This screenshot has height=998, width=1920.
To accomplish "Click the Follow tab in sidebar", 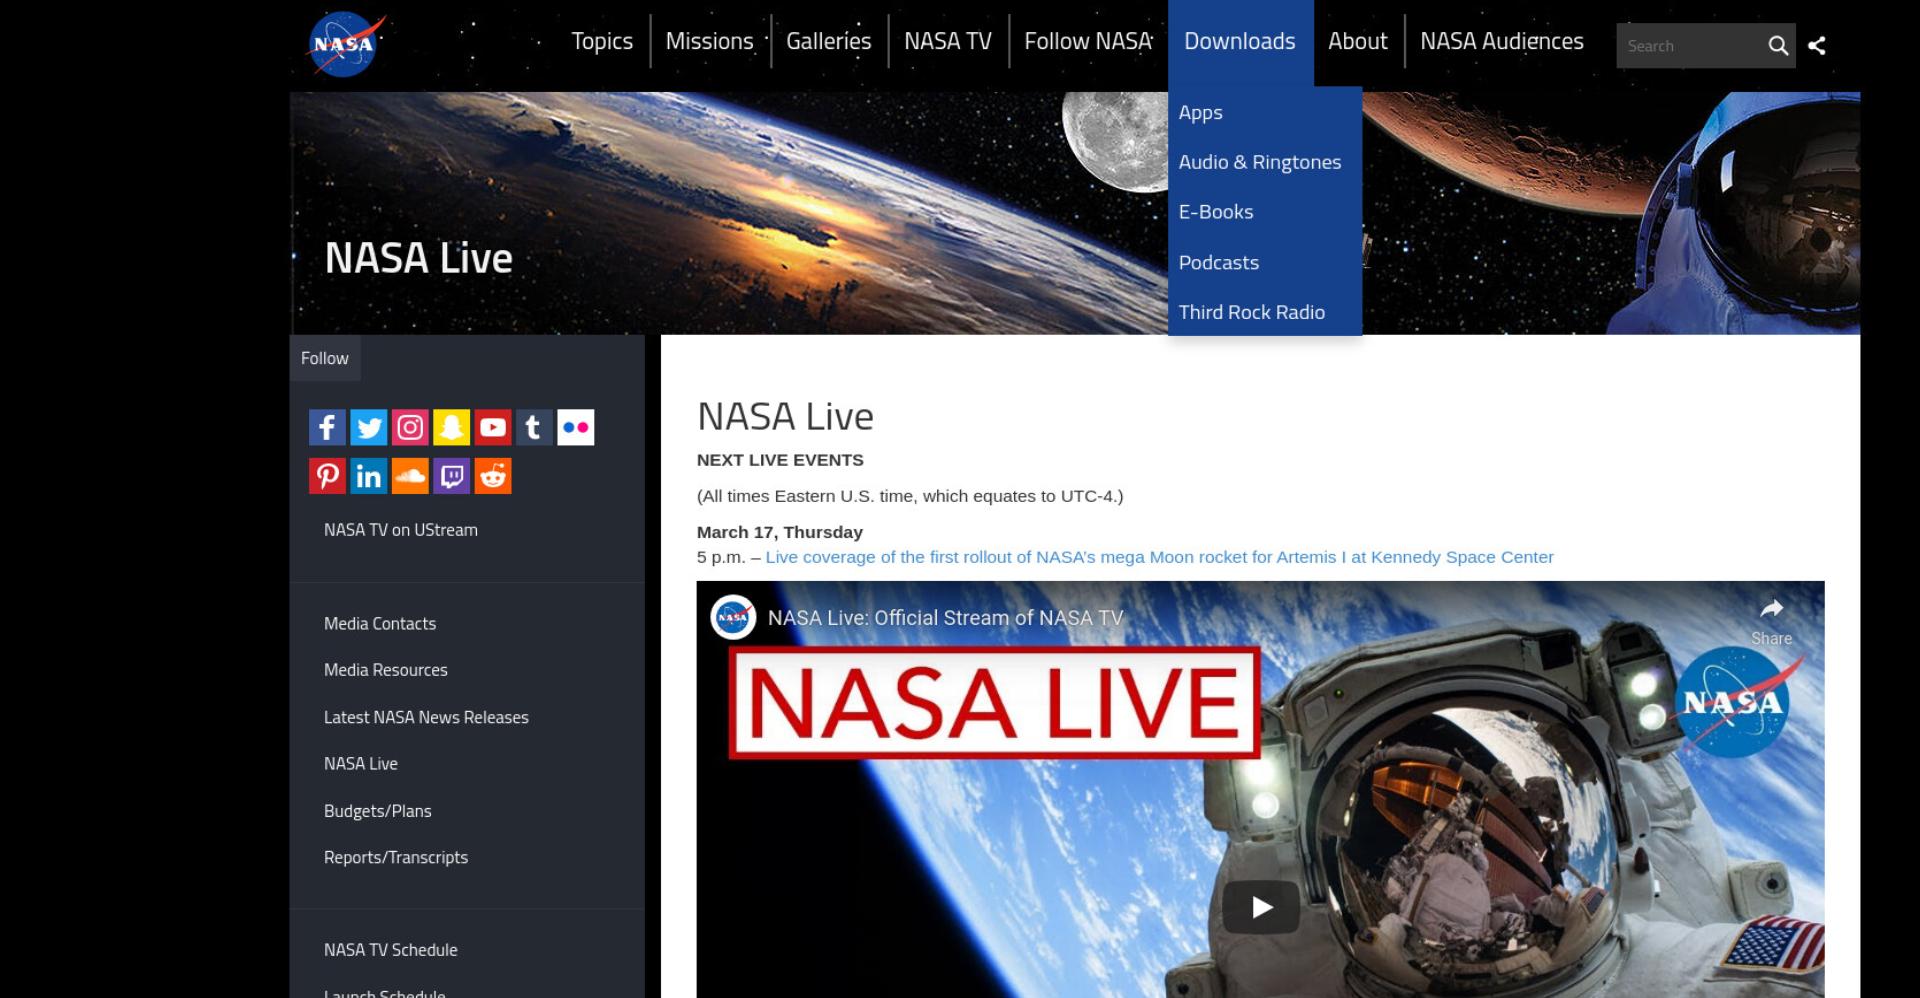I will click(x=325, y=358).
